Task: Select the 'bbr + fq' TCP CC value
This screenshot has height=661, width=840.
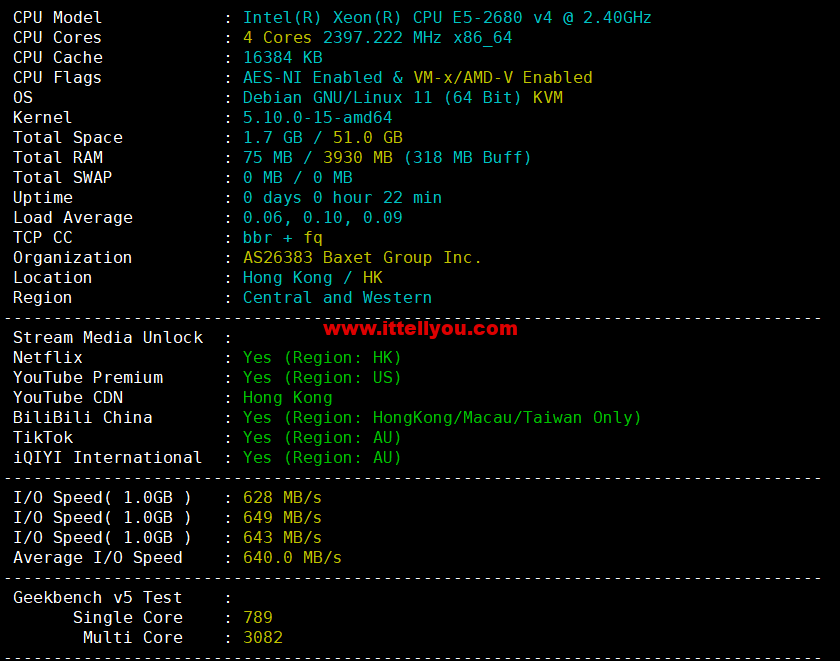Action: pos(282,238)
